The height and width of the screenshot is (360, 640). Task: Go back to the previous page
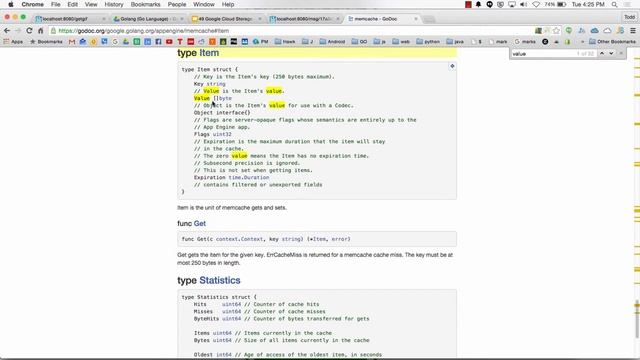coord(7,31)
